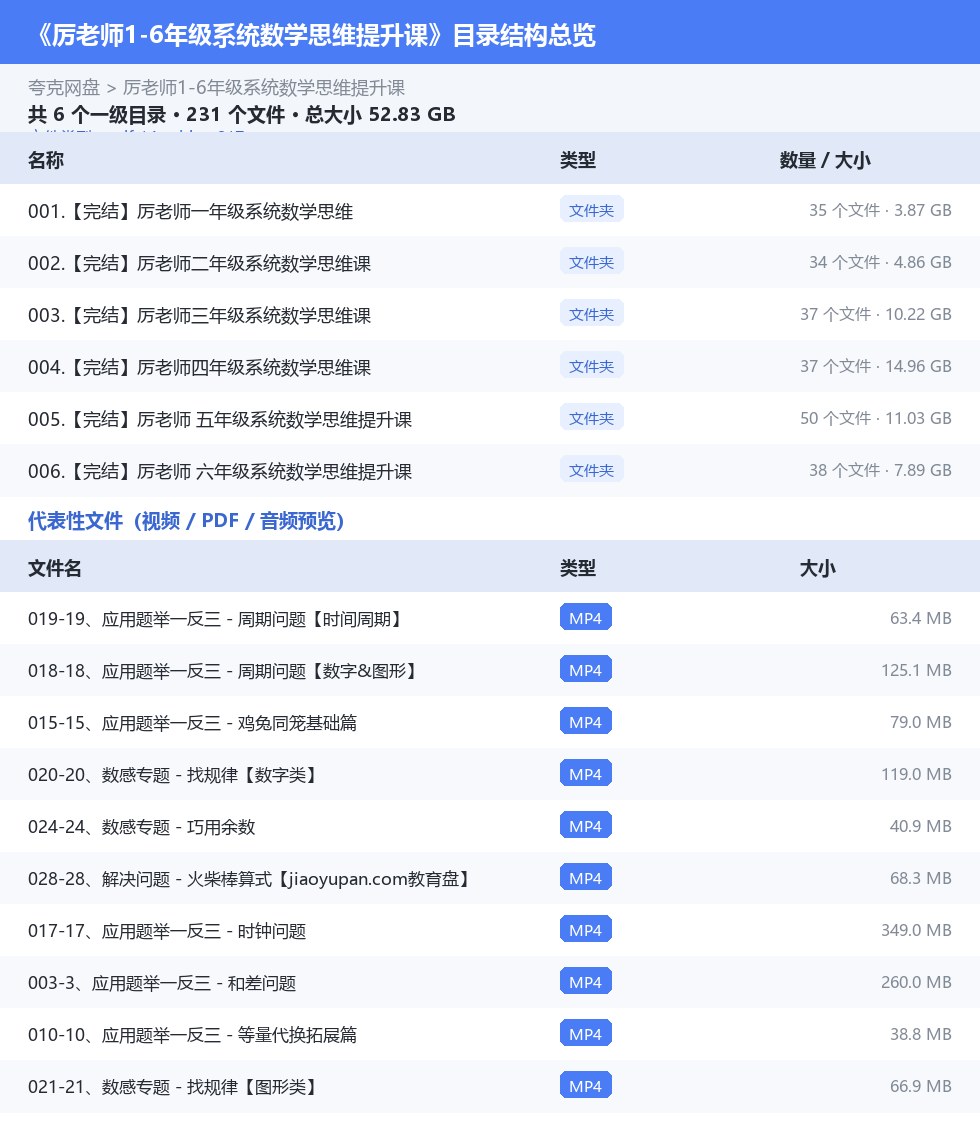980x1144 pixels.
Task: Select file 028-28 火柴棒算式
Action: (251, 879)
